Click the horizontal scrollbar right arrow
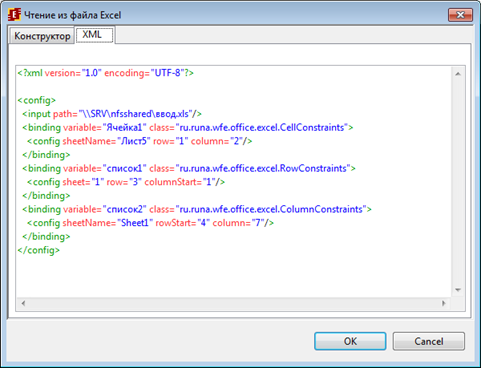This screenshot has height=370, width=482. 444,303
